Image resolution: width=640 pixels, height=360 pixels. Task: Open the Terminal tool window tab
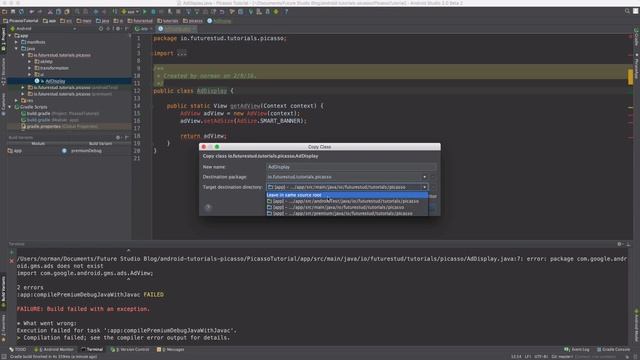pos(92,349)
